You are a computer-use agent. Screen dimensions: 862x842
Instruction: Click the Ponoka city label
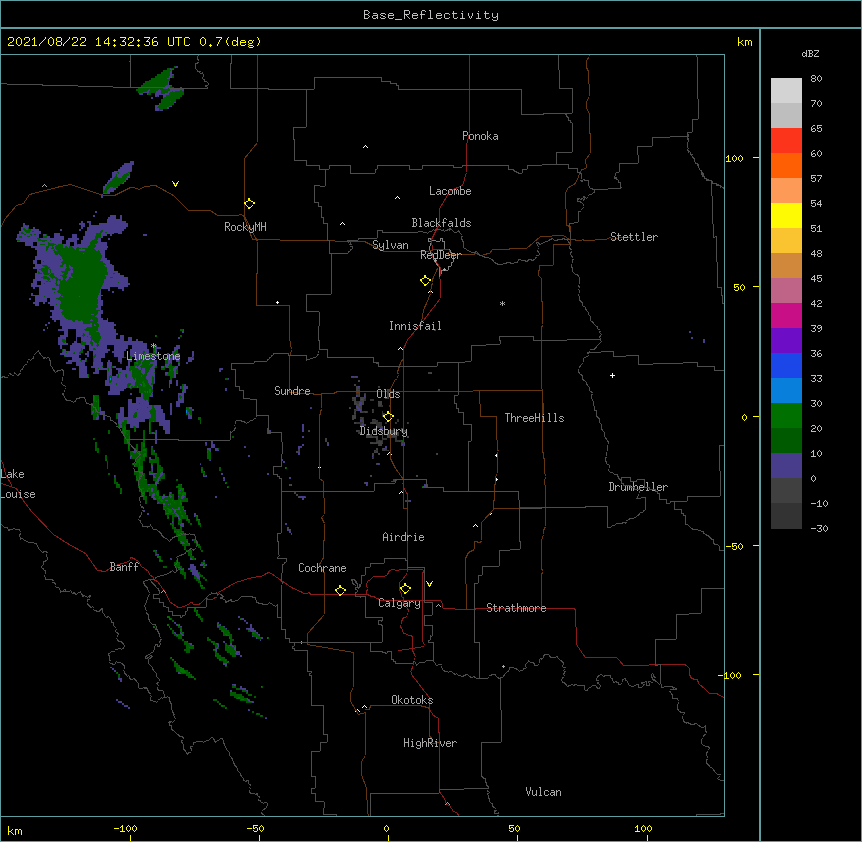(x=480, y=136)
